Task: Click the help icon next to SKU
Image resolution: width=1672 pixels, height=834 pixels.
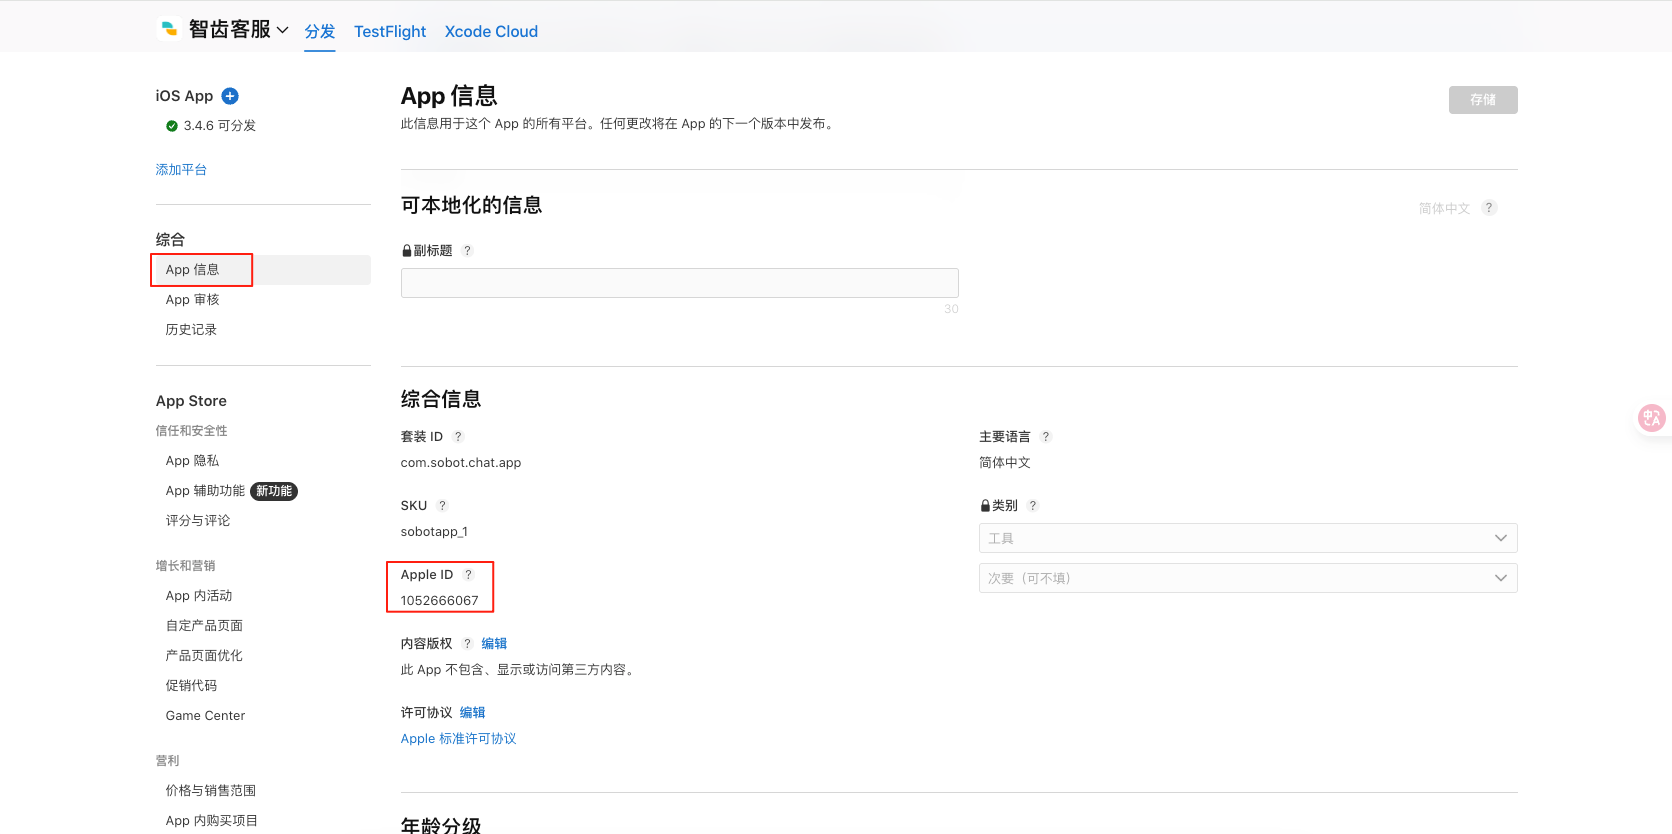Action: 442,506
